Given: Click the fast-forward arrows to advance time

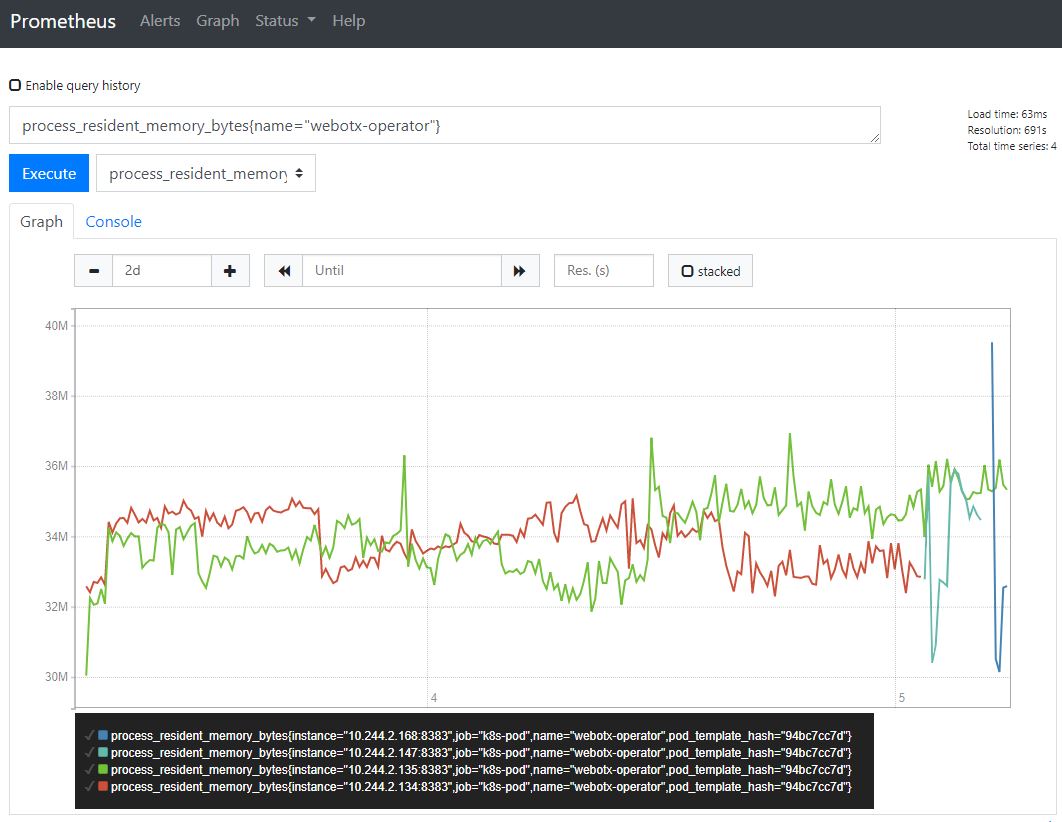Looking at the screenshot, I should tap(520, 271).
